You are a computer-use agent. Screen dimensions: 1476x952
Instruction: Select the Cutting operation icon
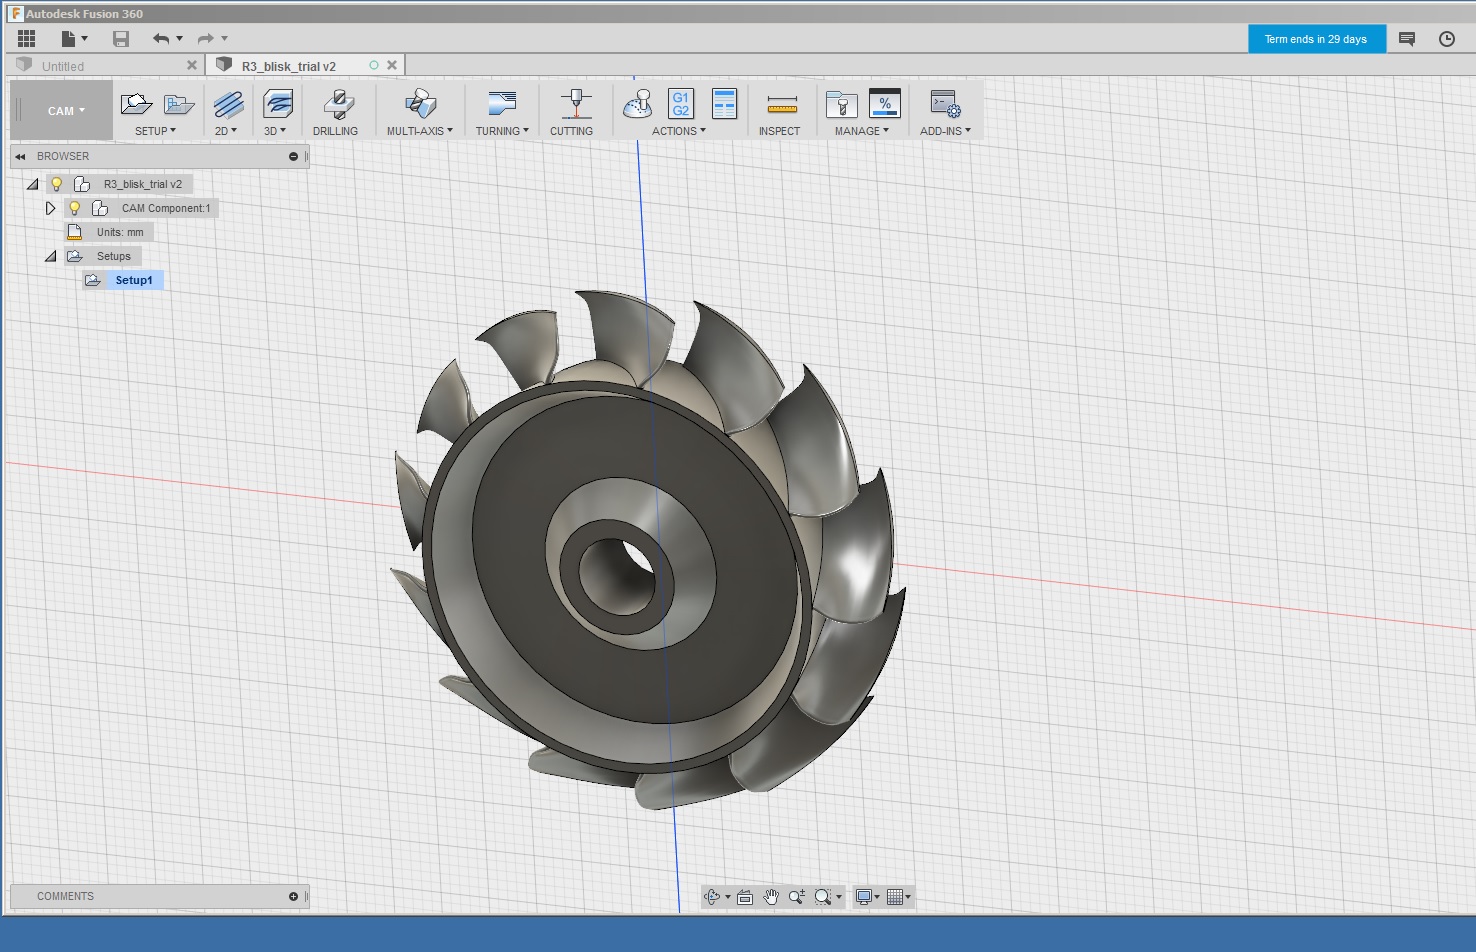pyautogui.click(x=575, y=105)
